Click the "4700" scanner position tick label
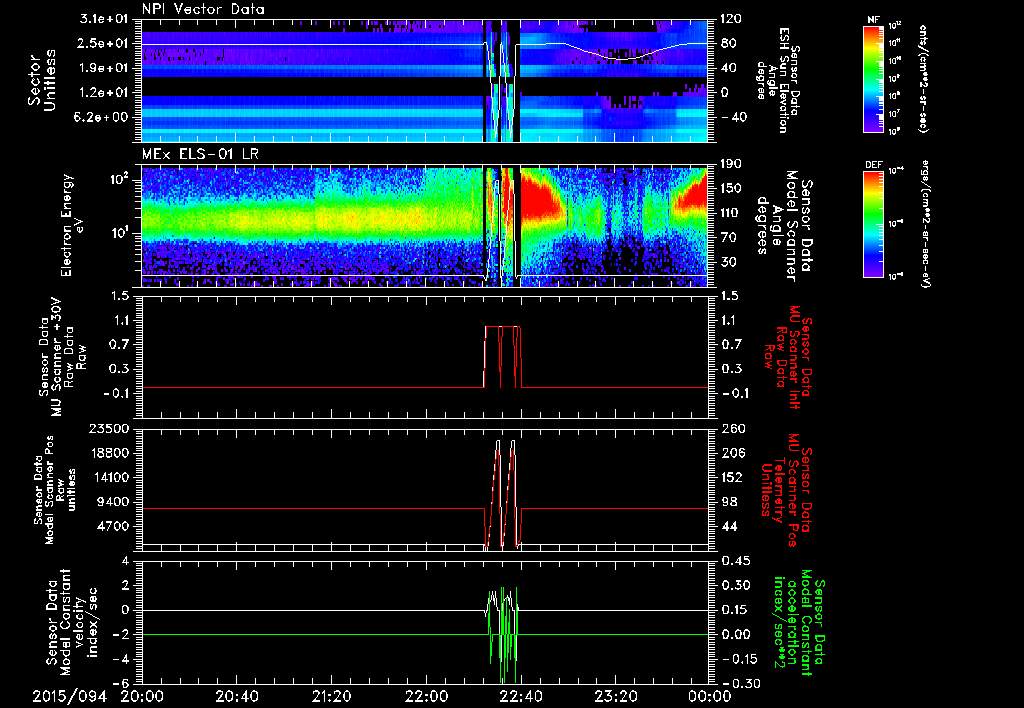 [114, 526]
